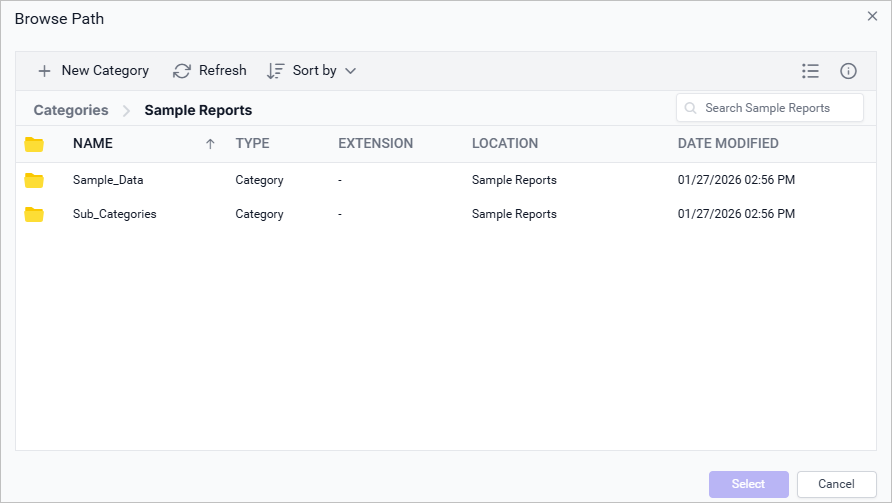This screenshot has height=503, width=892.
Task: Click the Sort by lines icon
Action: [275, 71]
